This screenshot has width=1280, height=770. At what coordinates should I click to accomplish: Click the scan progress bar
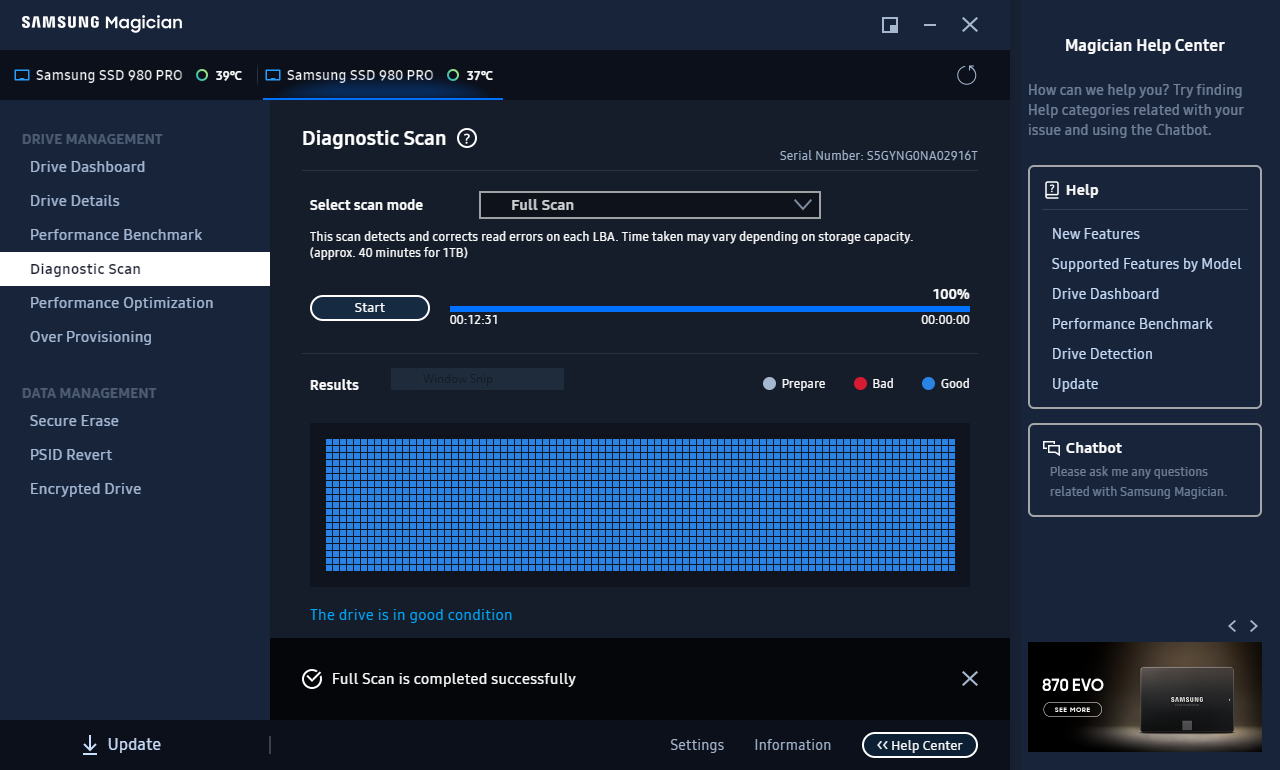pos(710,309)
